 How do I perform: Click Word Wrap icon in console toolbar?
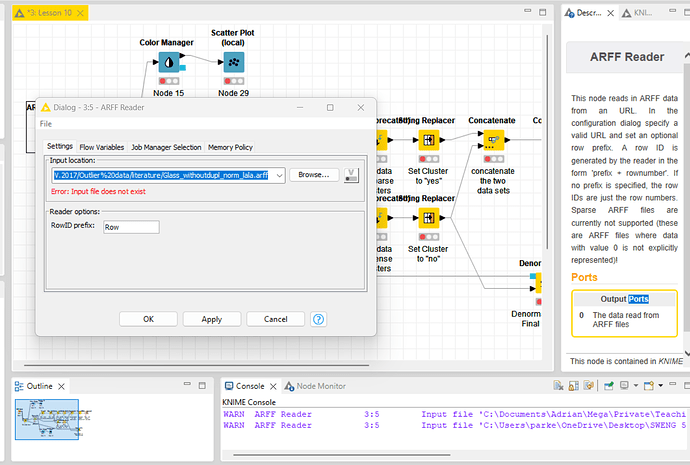click(x=588, y=386)
